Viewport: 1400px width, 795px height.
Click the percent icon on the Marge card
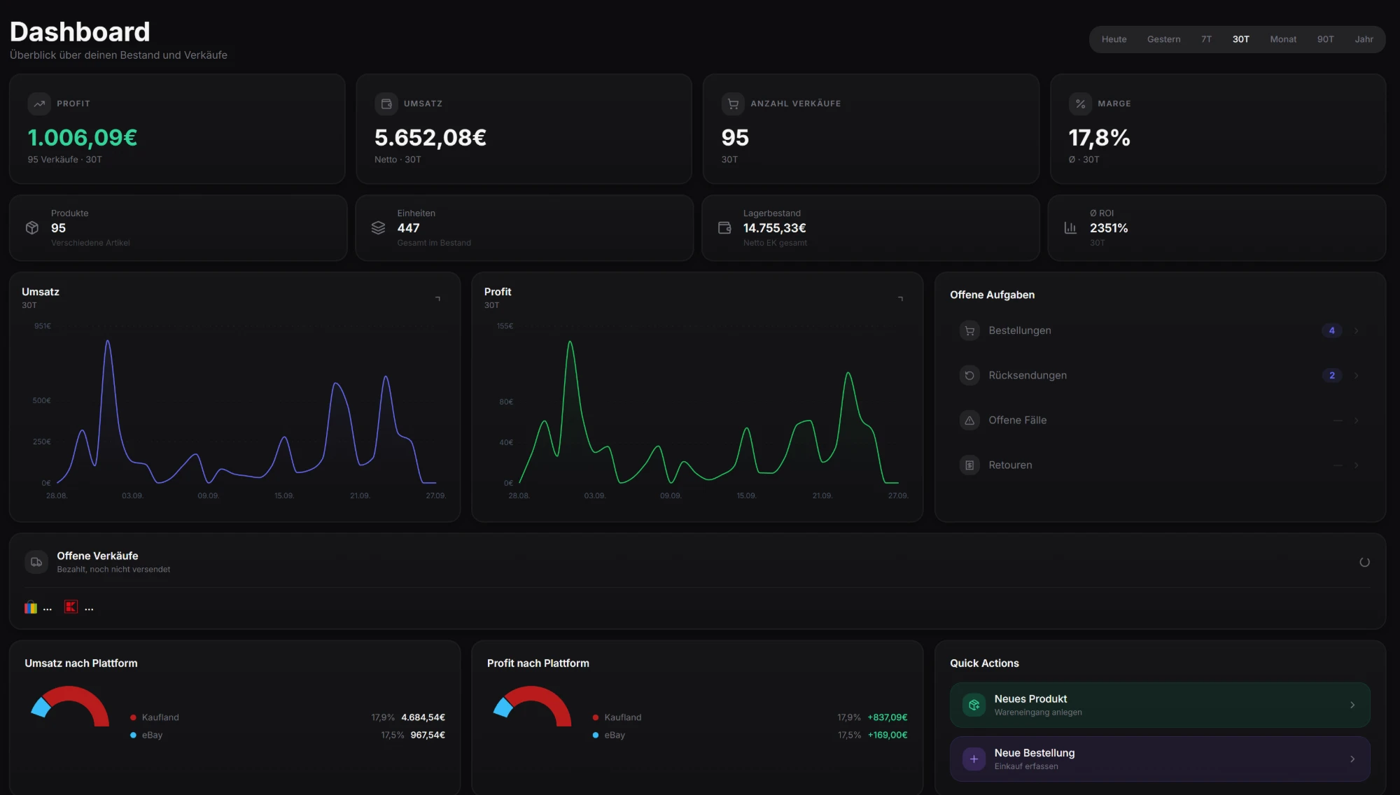[x=1080, y=103]
